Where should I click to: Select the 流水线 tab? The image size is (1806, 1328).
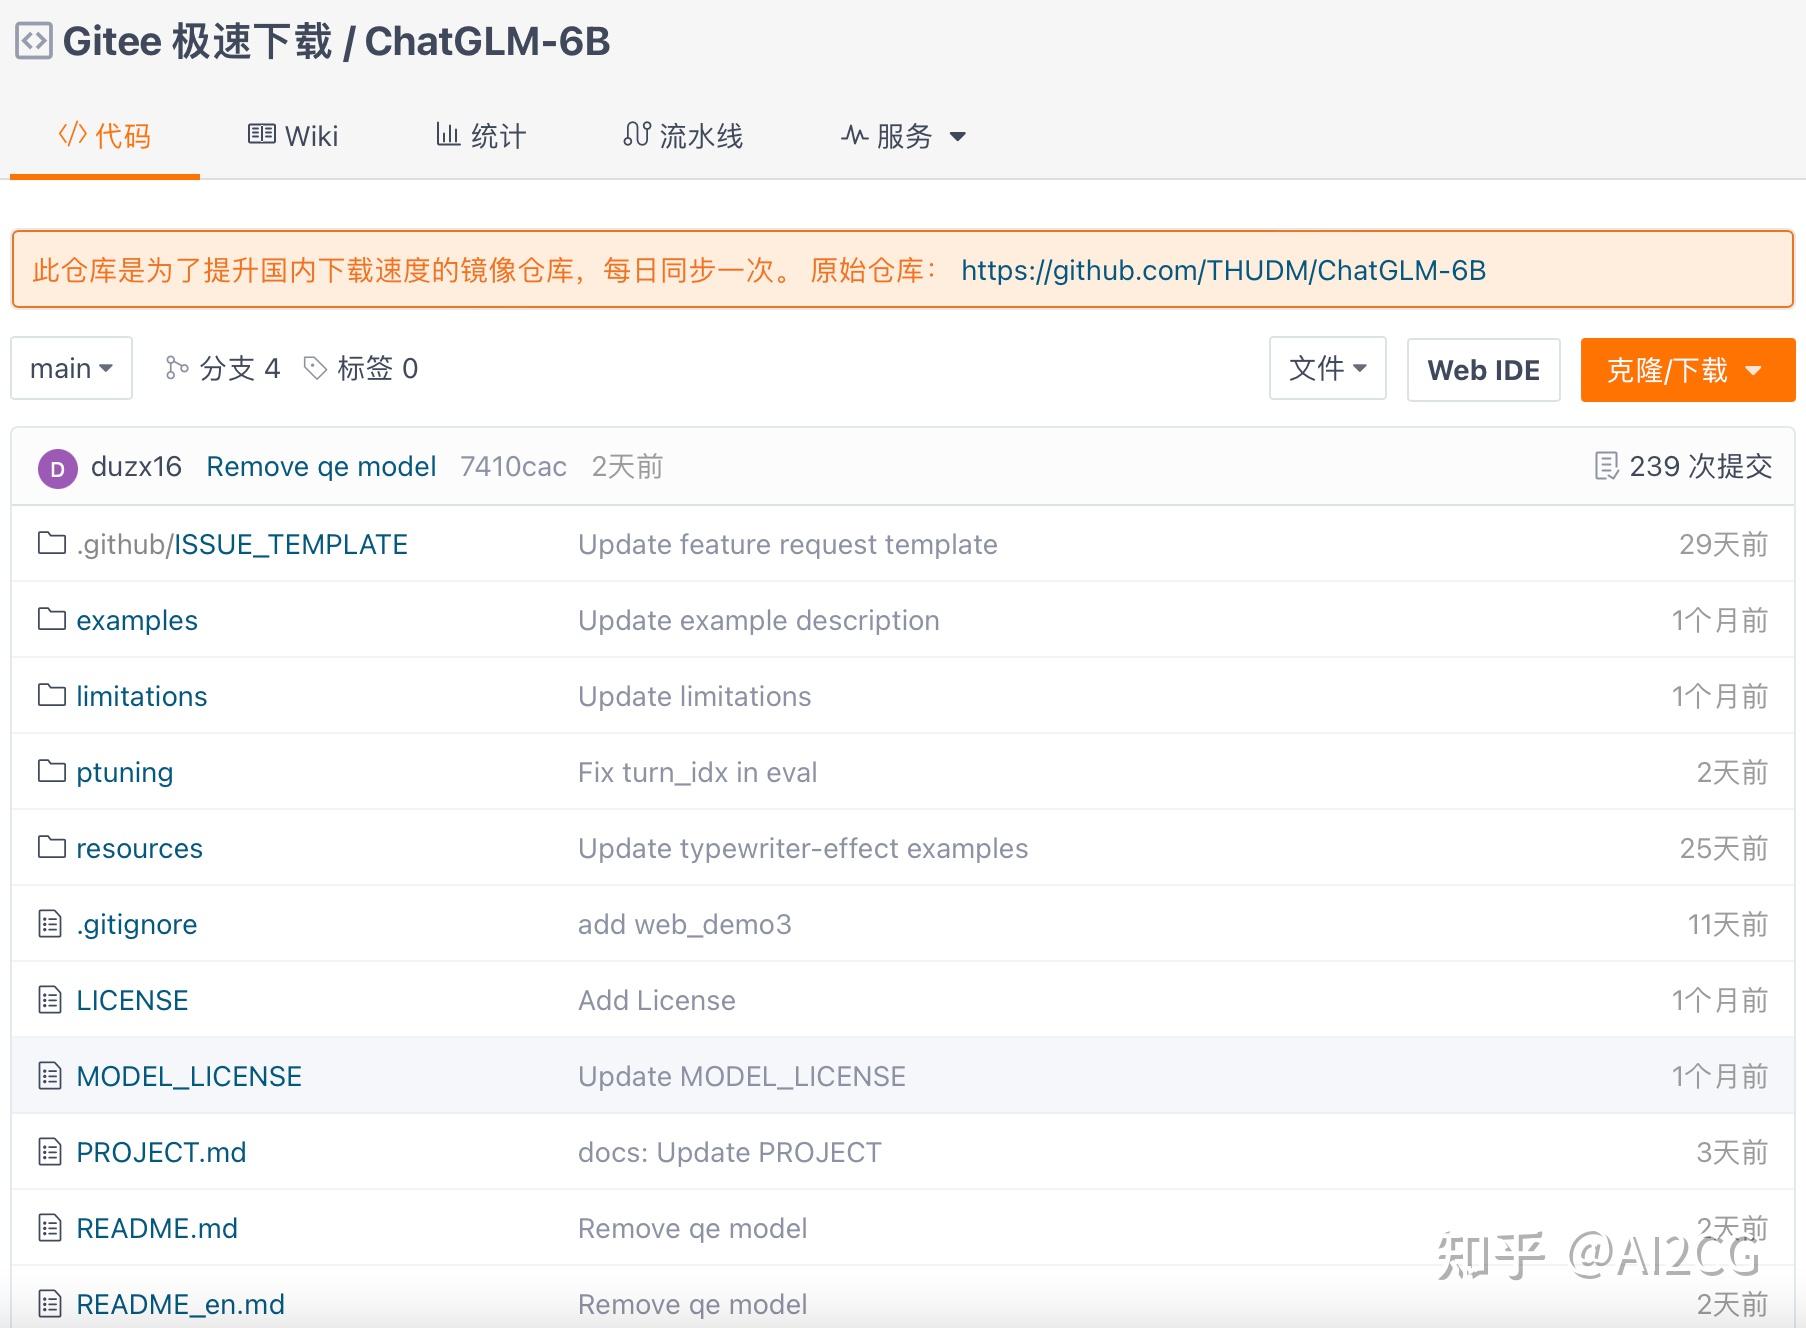(683, 135)
